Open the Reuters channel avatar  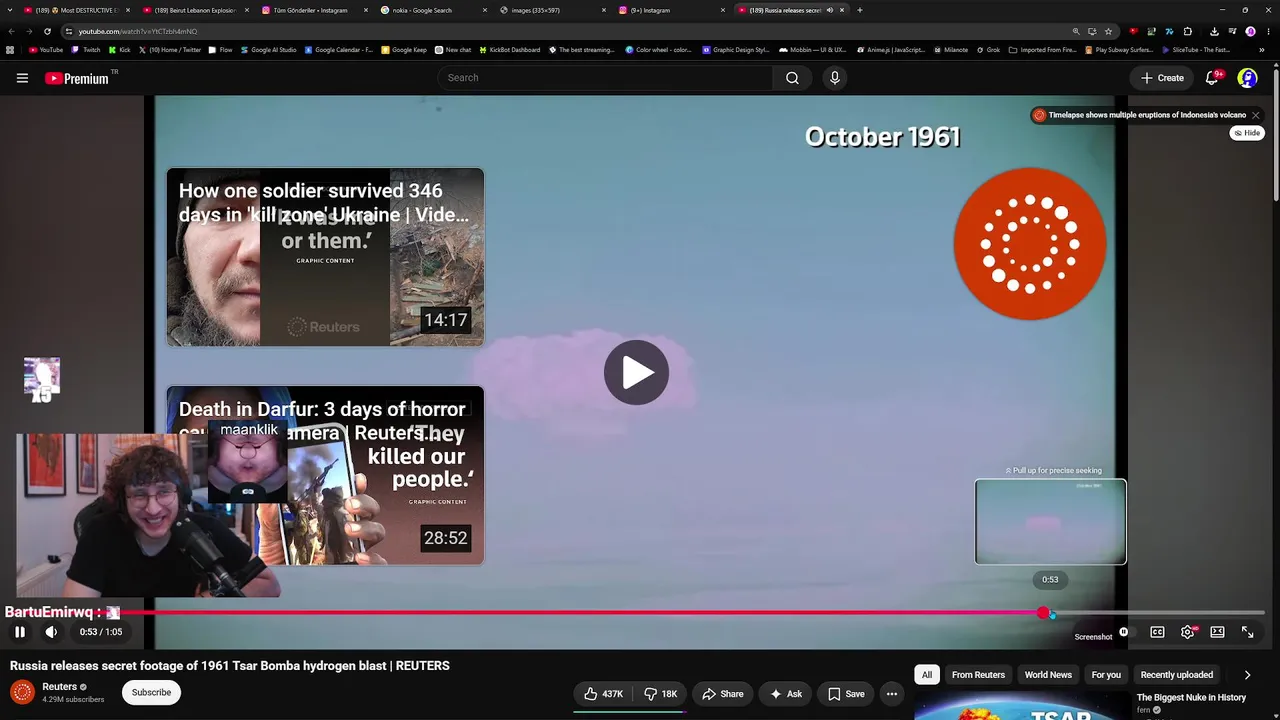pyautogui.click(x=22, y=692)
